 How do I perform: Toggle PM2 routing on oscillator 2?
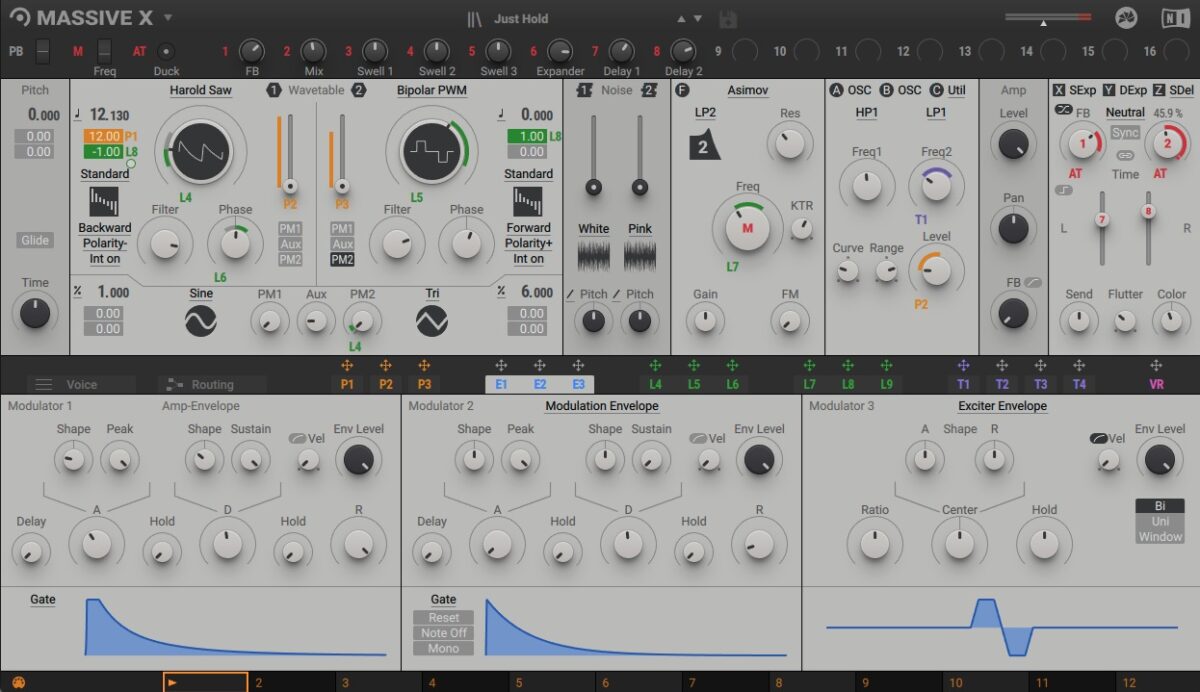pos(342,260)
